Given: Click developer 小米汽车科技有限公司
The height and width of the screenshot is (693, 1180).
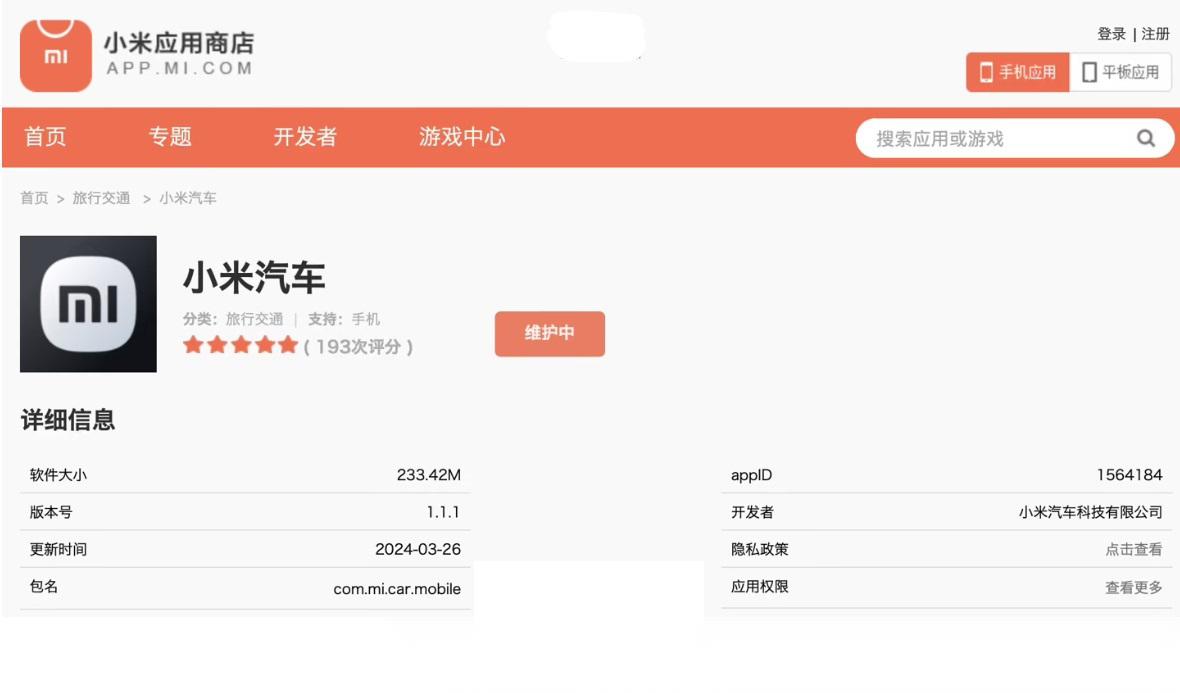Looking at the screenshot, I should point(1090,512).
